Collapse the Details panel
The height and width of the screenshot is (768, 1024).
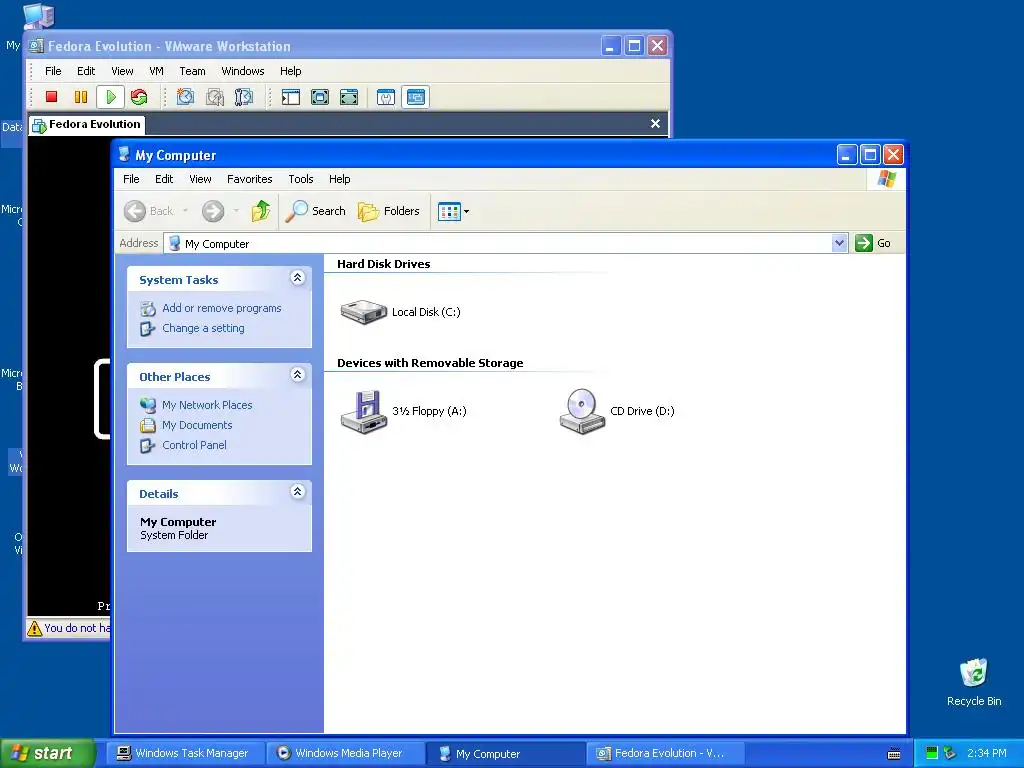point(297,492)
